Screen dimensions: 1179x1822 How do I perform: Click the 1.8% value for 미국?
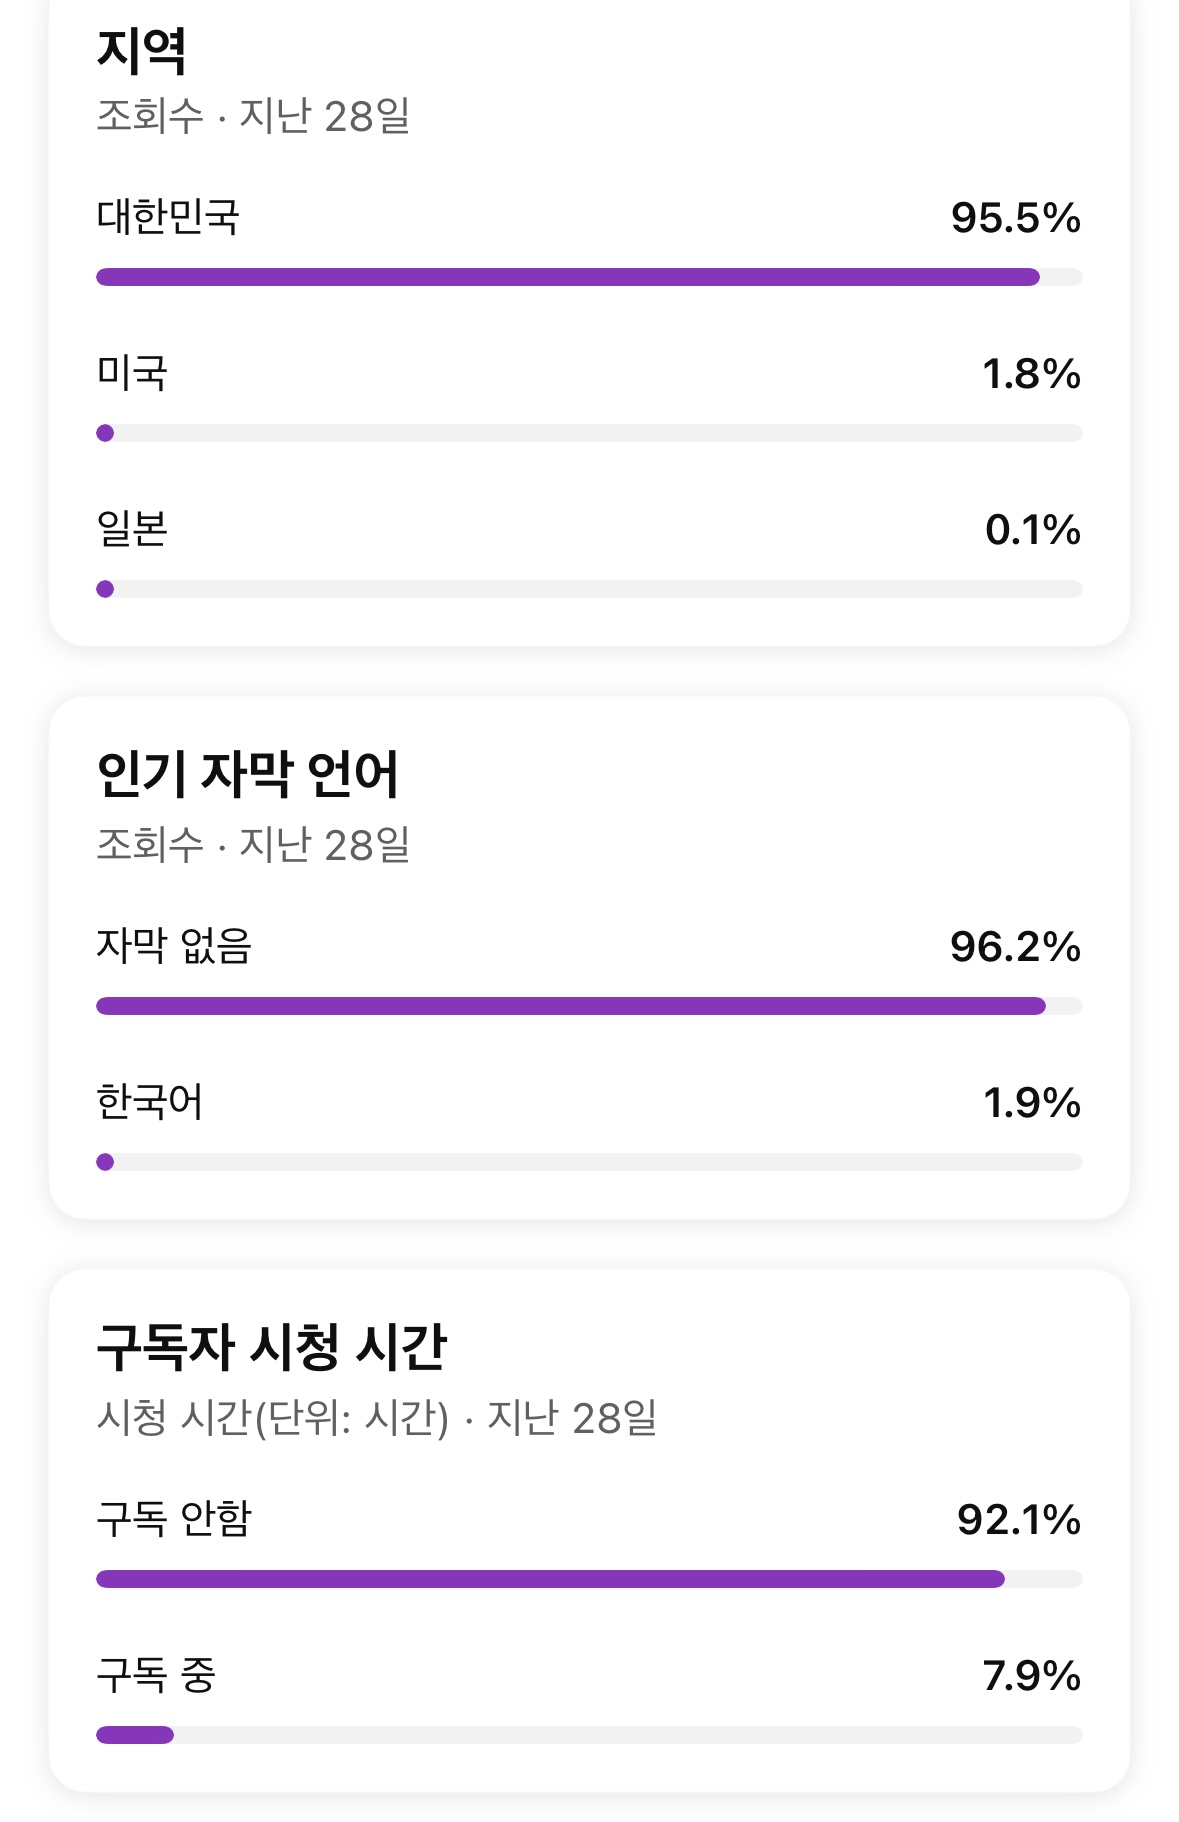pos(1031,374)
